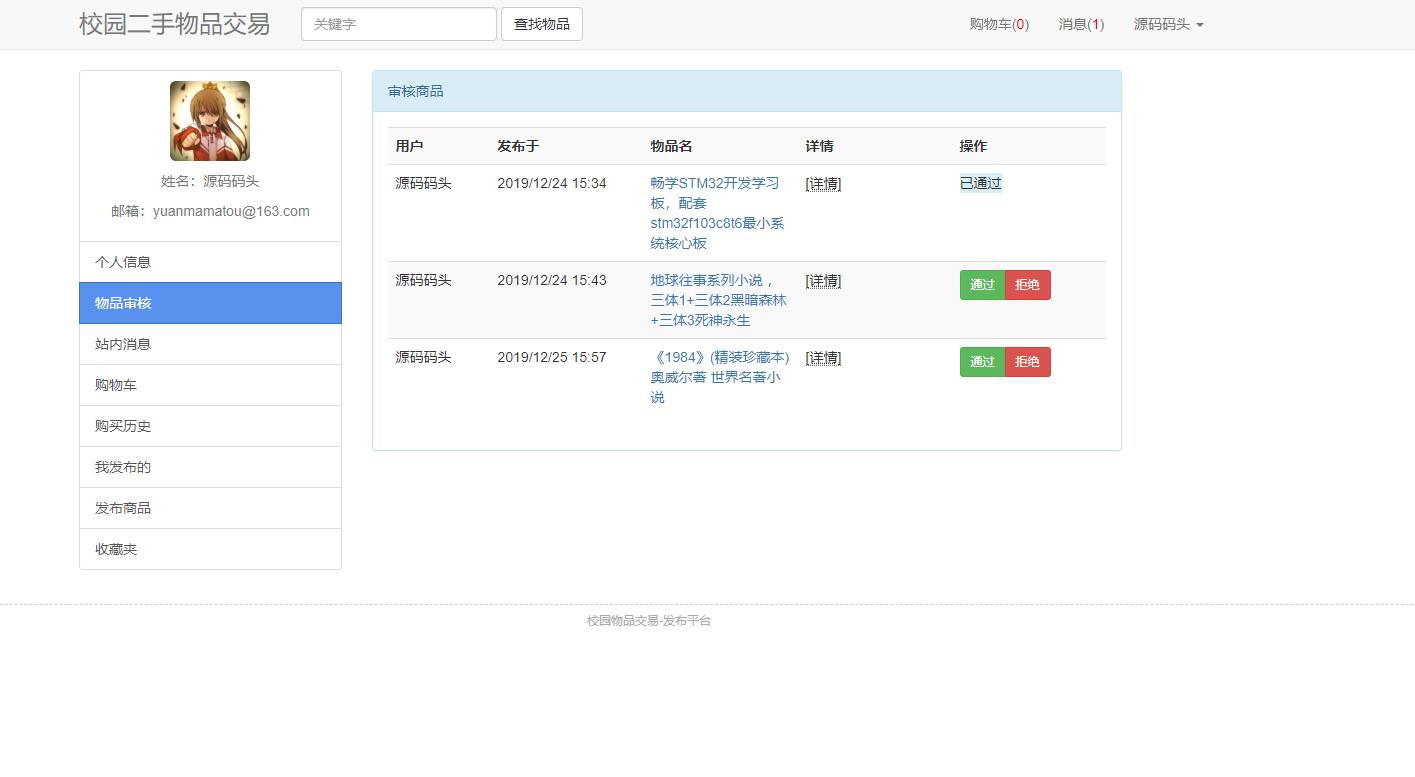
Task: Open 购物车 from the sidebar menu
Action: [210, 385]
